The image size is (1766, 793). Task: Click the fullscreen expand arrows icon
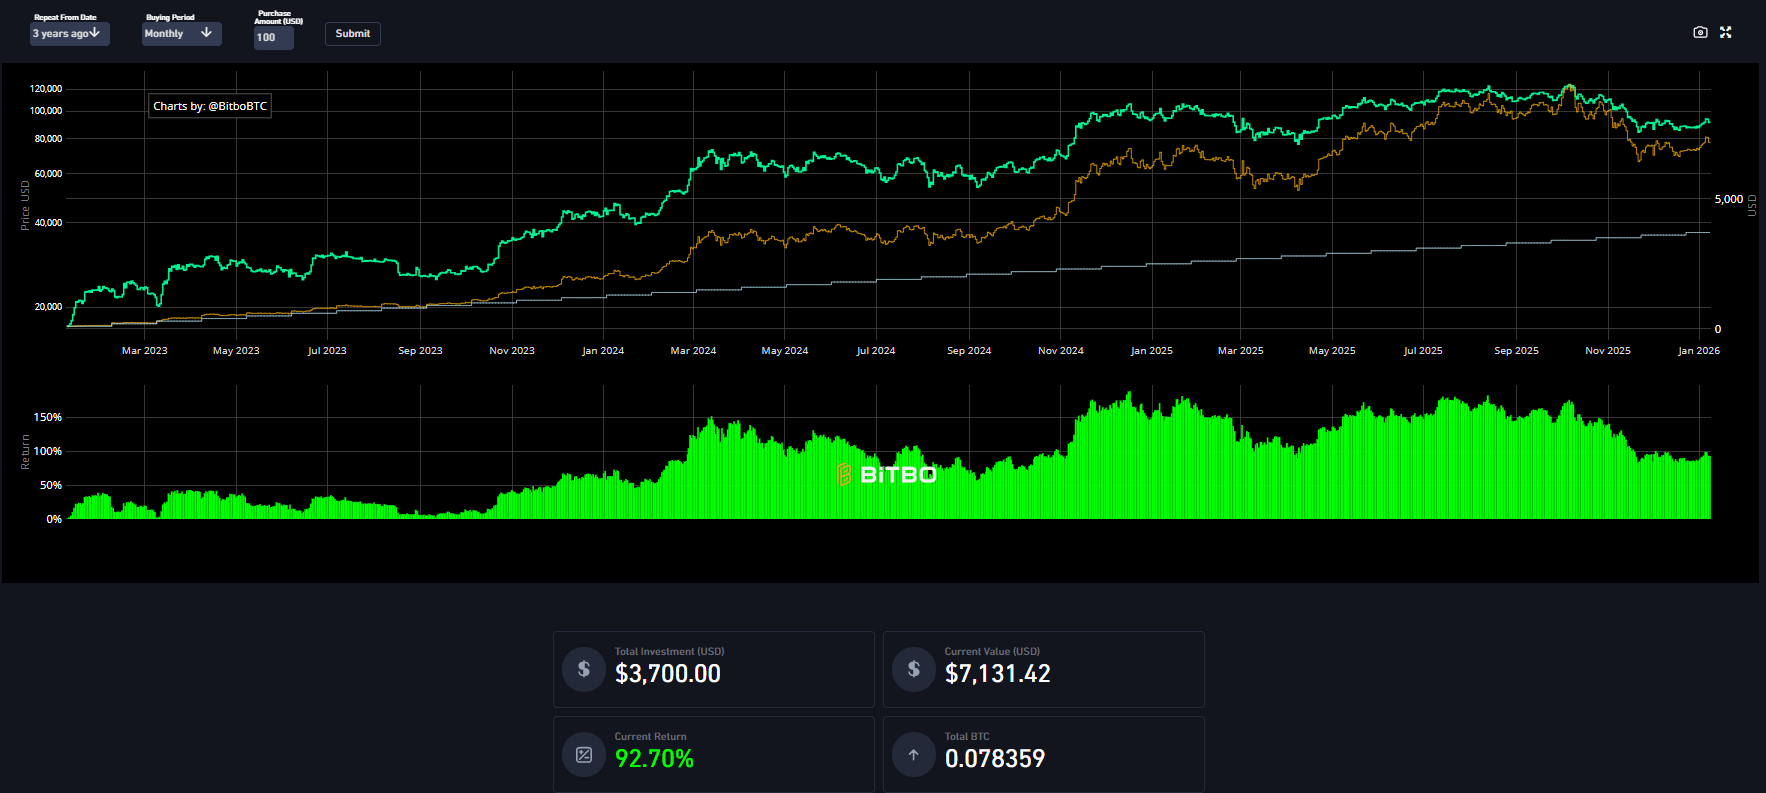point(1725,32)
